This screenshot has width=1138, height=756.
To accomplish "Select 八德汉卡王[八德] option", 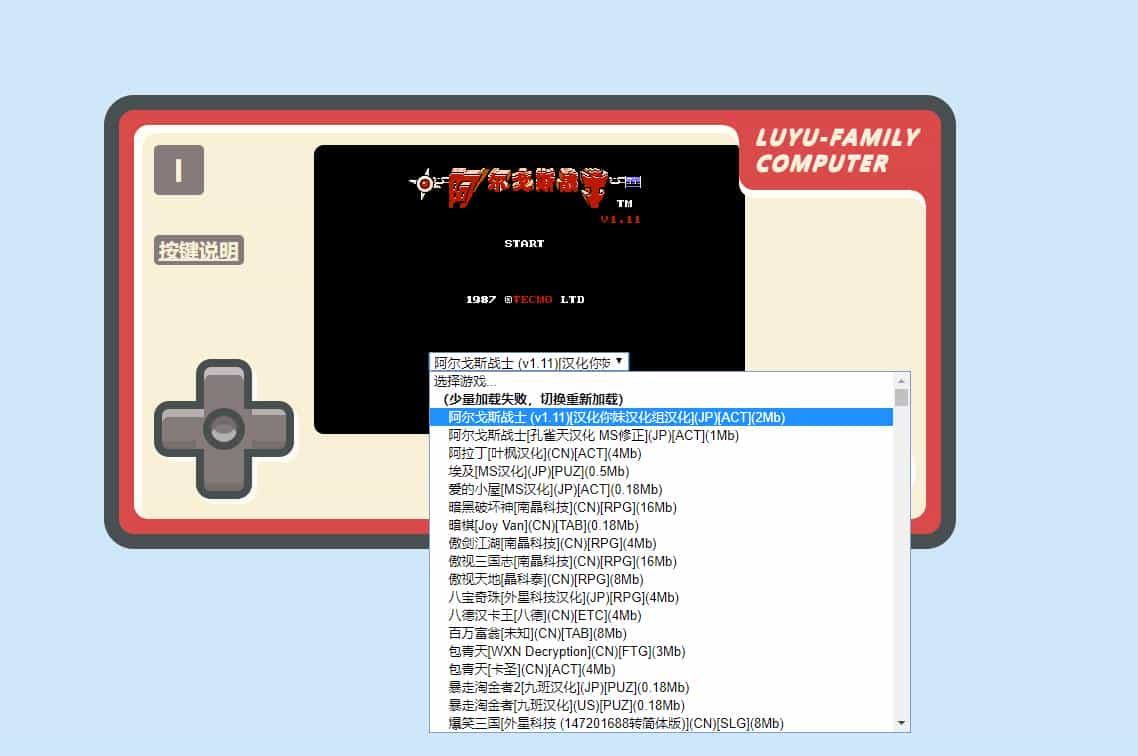I will (660, 615).
